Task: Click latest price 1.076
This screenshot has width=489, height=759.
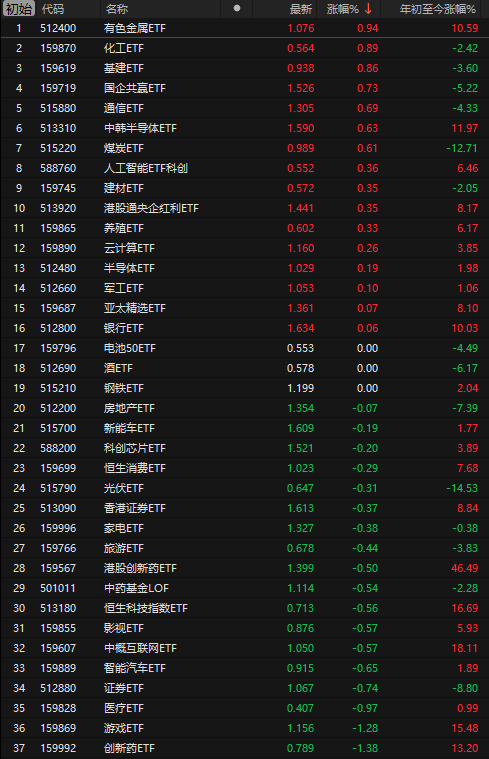Action: [301, 28]
